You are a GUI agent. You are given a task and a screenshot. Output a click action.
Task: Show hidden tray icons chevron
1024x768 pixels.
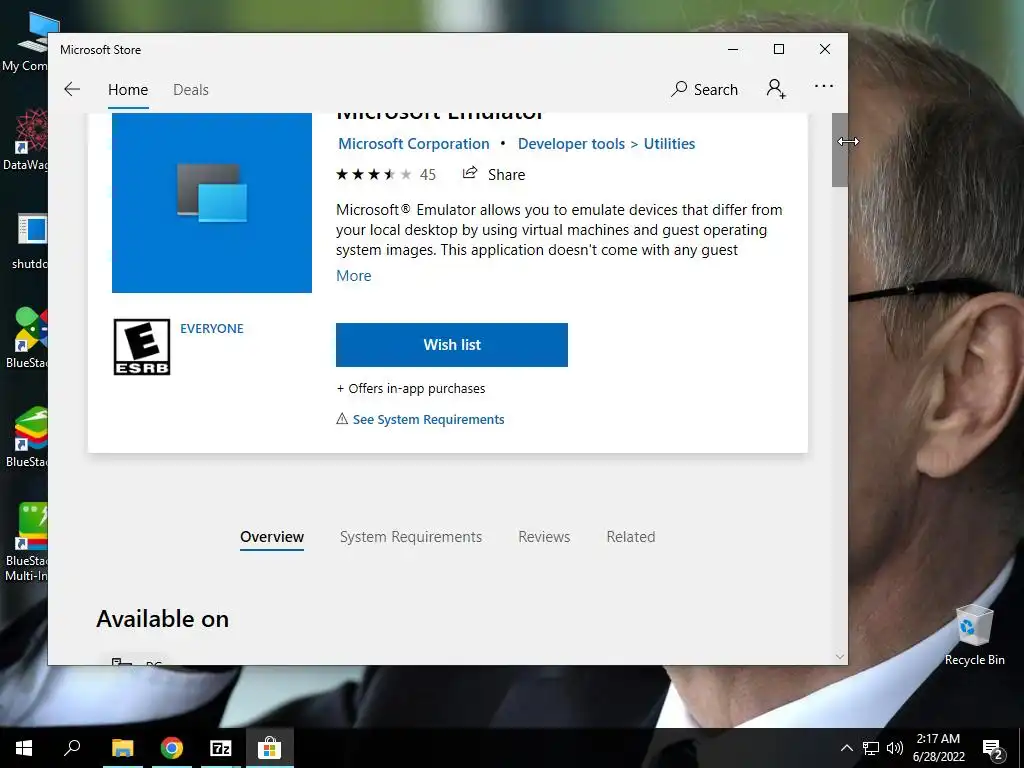pos(846,748)
